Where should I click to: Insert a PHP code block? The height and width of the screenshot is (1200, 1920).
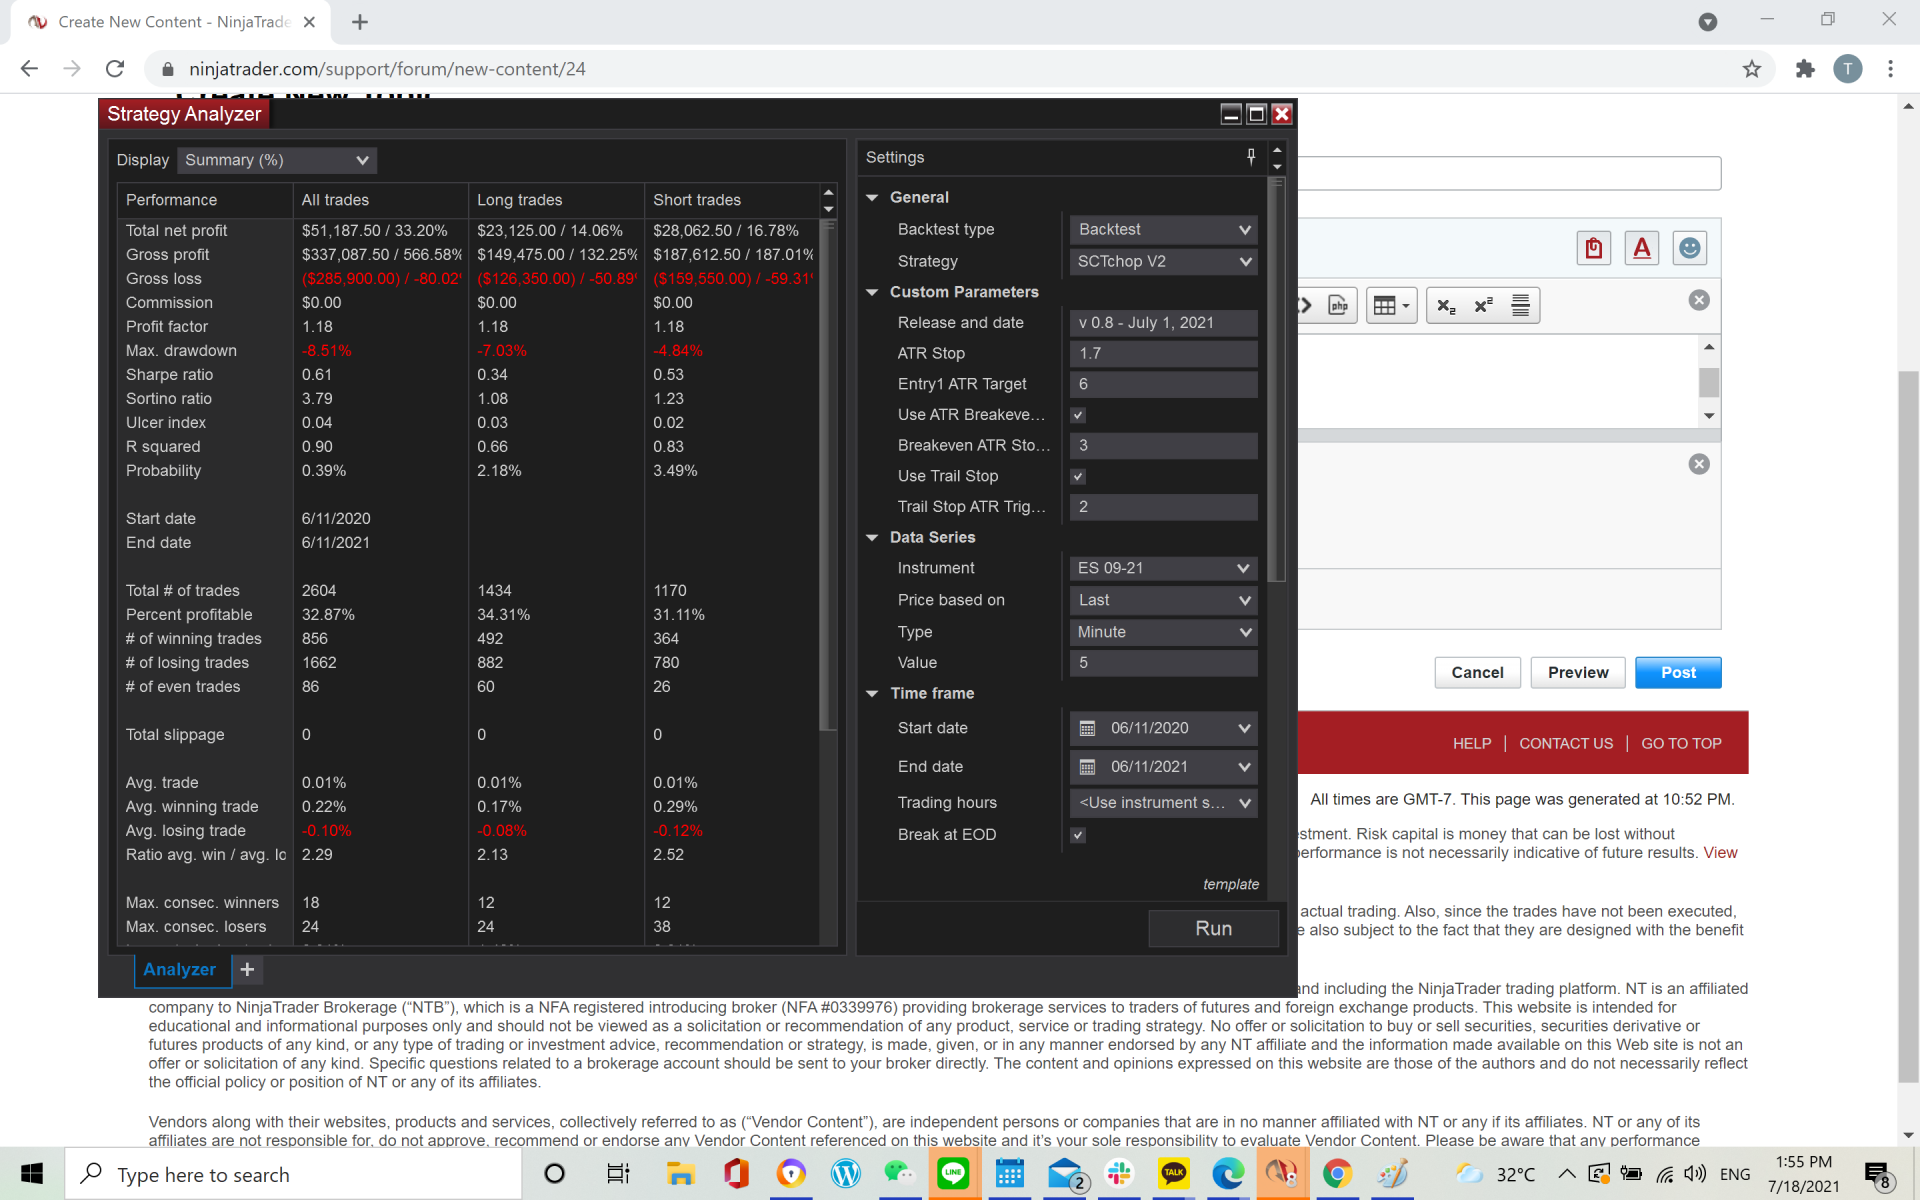pyautogui.click(x=1338, y=305)
